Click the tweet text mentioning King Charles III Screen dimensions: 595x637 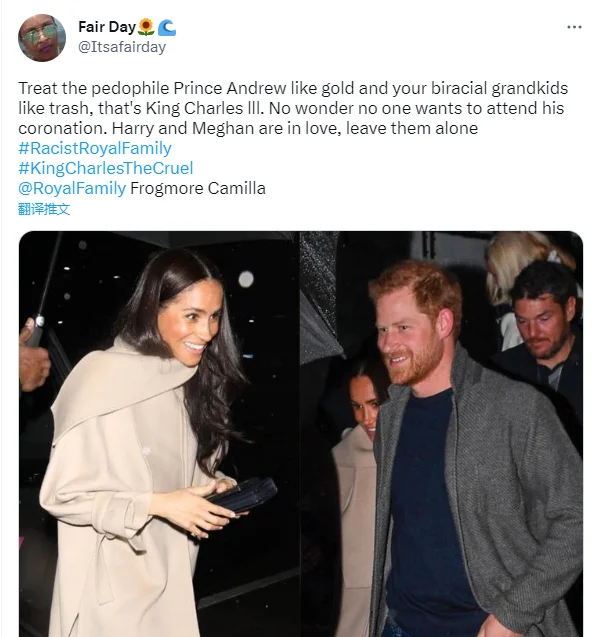[x=293, y=108]
